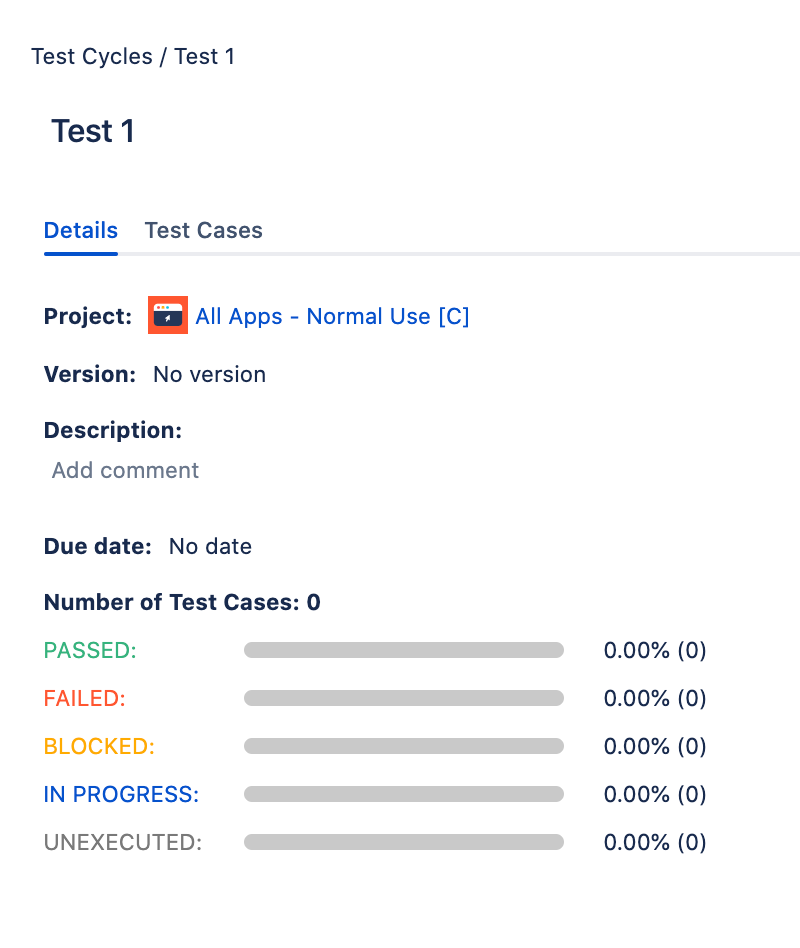
Task: Click the No date due date value
Action: [210, 546]
